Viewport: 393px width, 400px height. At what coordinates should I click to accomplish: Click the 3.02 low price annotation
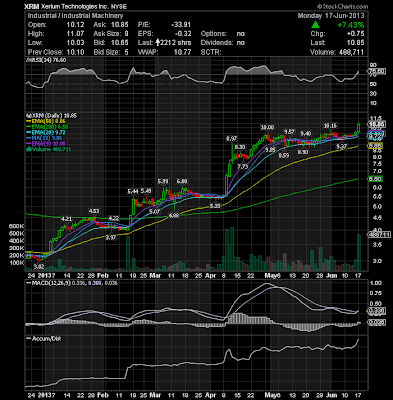pos(39,267)
